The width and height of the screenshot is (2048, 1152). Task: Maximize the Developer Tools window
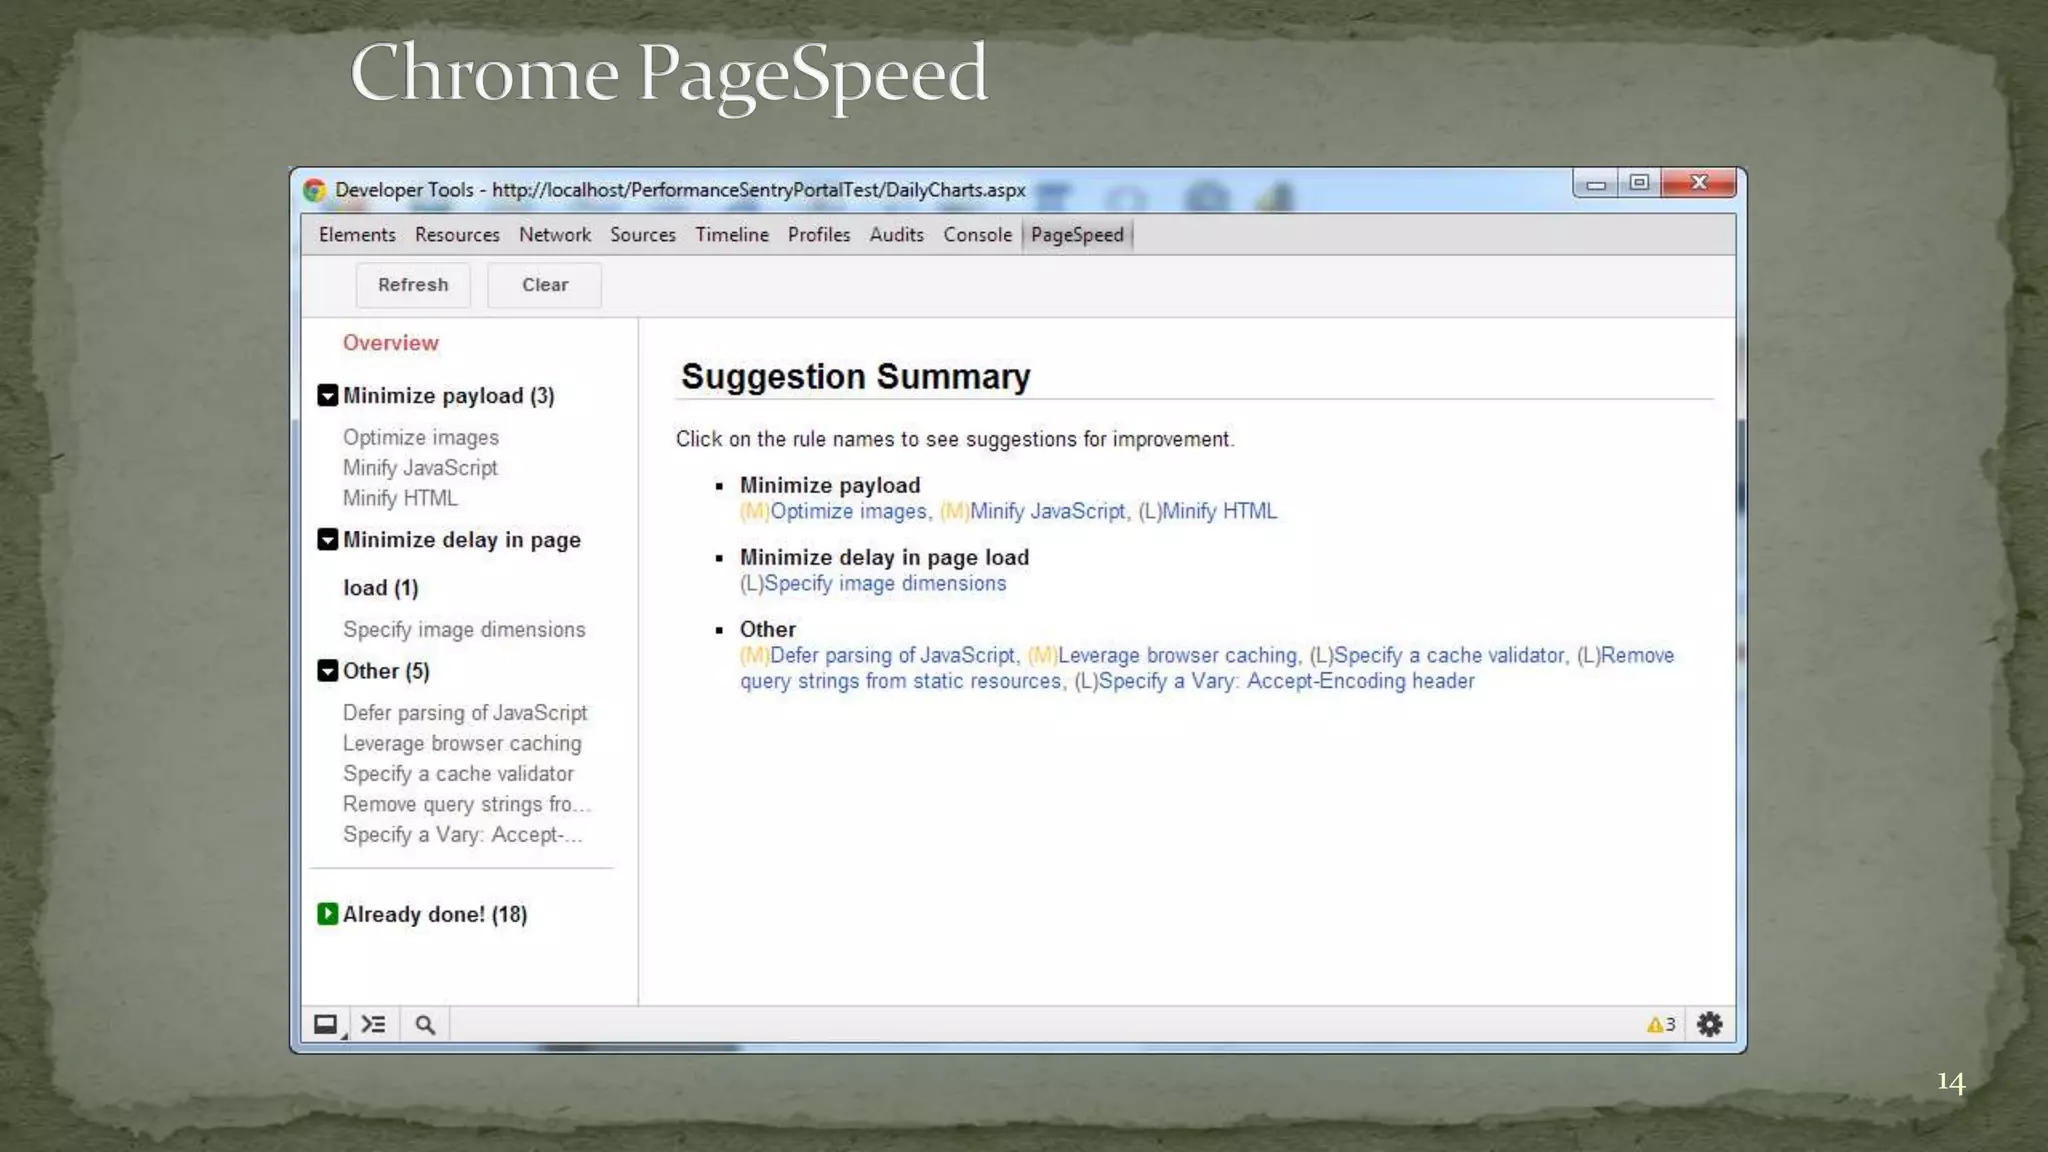click(1639, 183)
